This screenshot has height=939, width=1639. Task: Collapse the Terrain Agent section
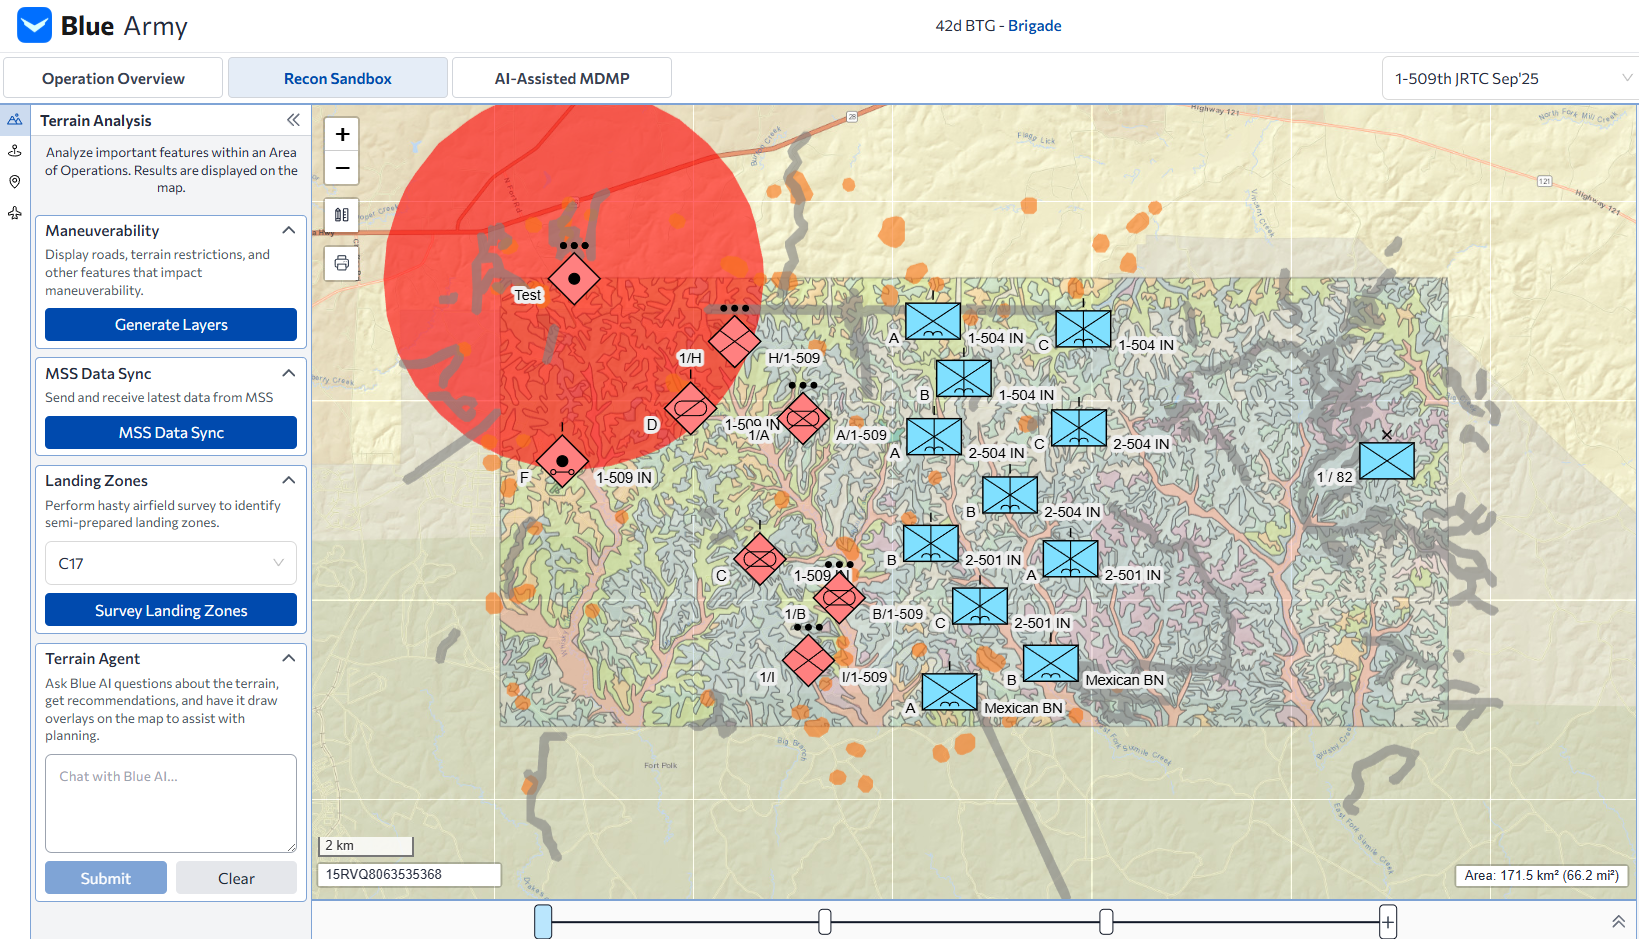coord(289,658)
